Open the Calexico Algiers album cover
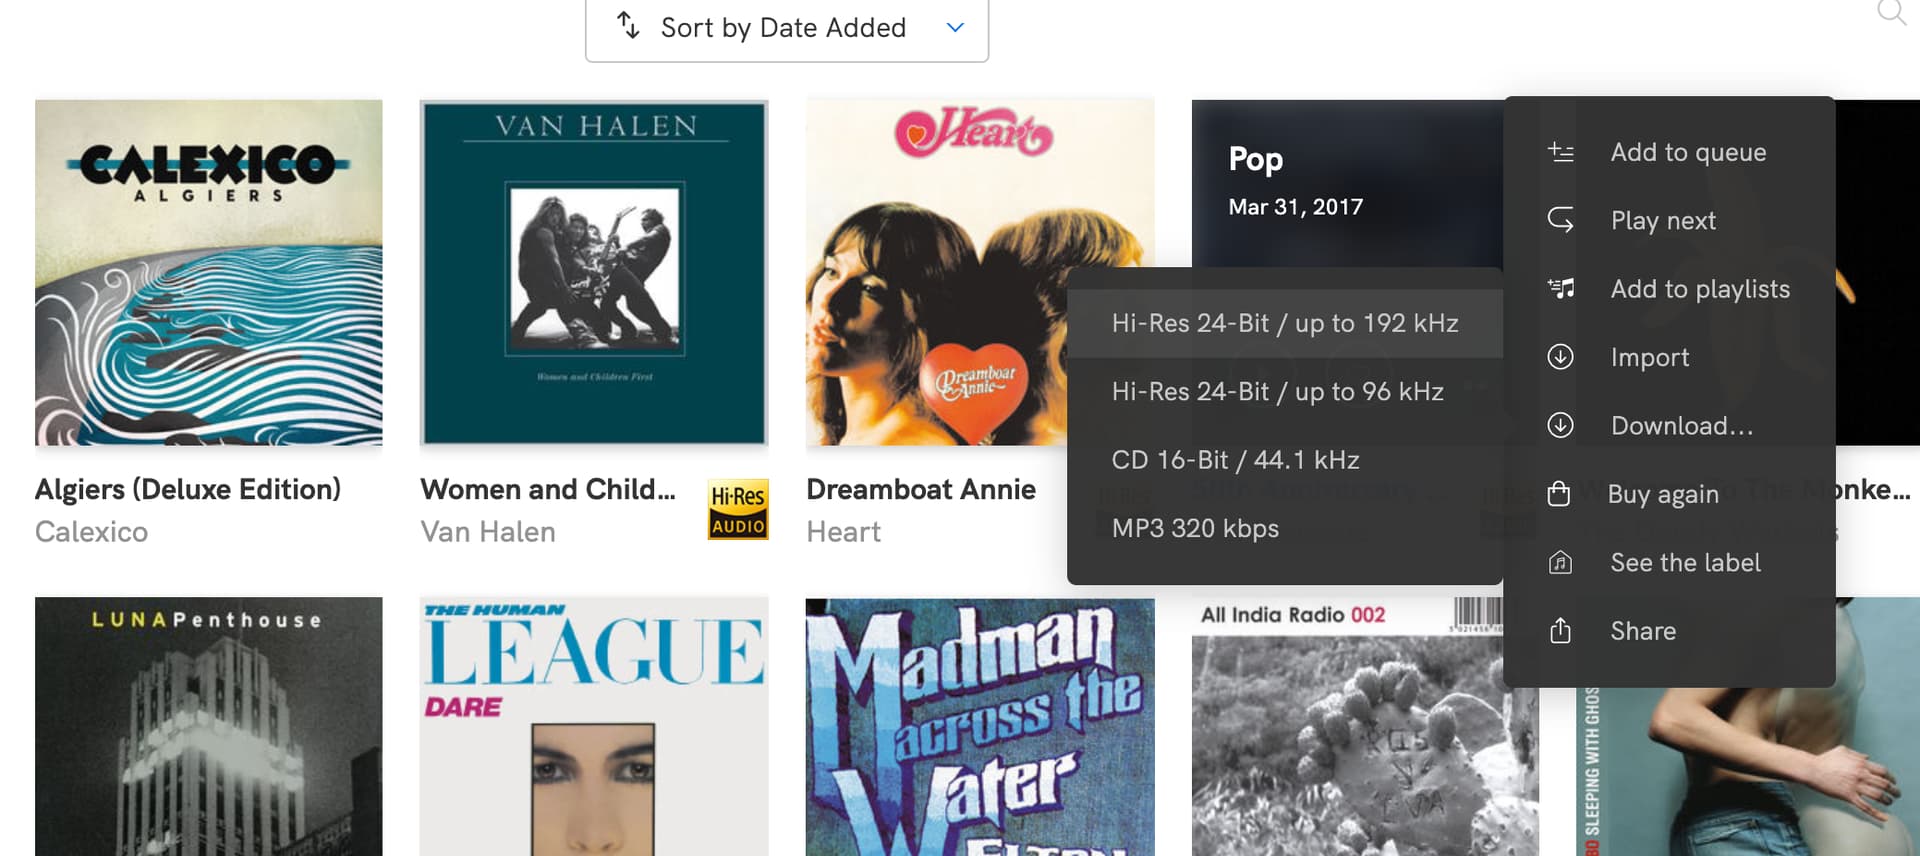Screen dimensions: 1920x856 (208, 272)
